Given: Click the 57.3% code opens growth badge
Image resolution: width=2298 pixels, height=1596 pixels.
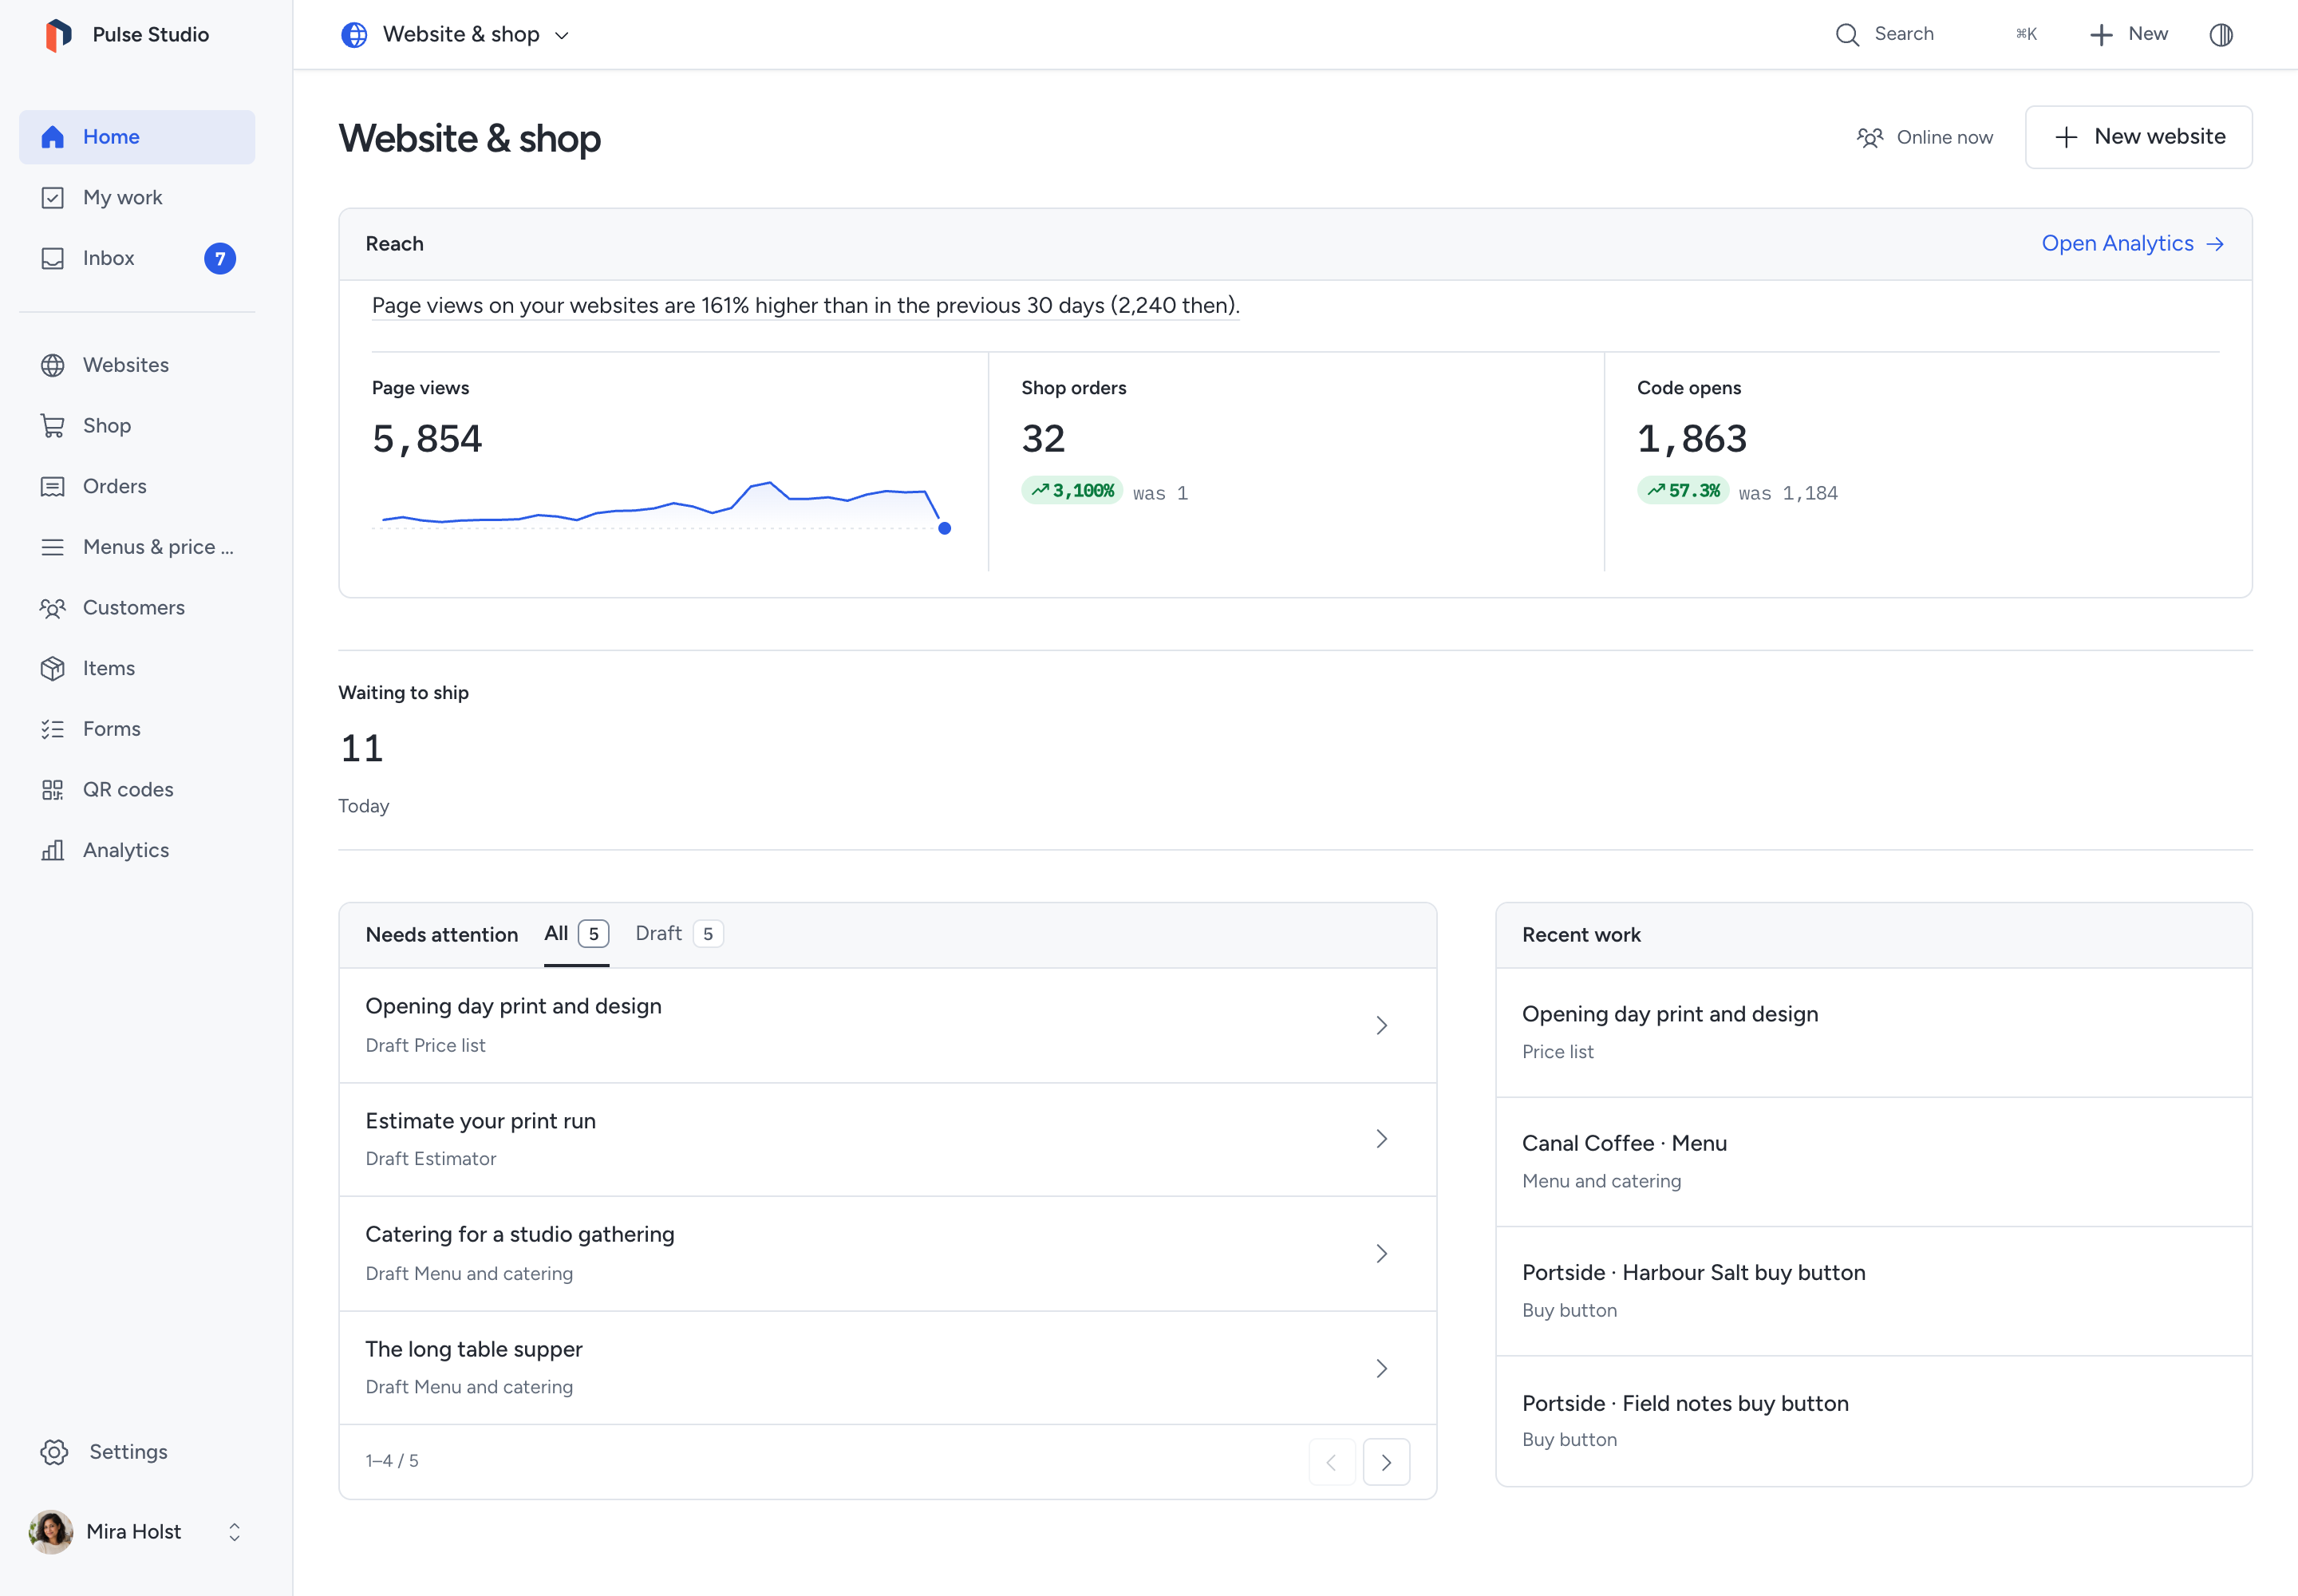Looking at the screenshot, I should [x=1683, y=490].
